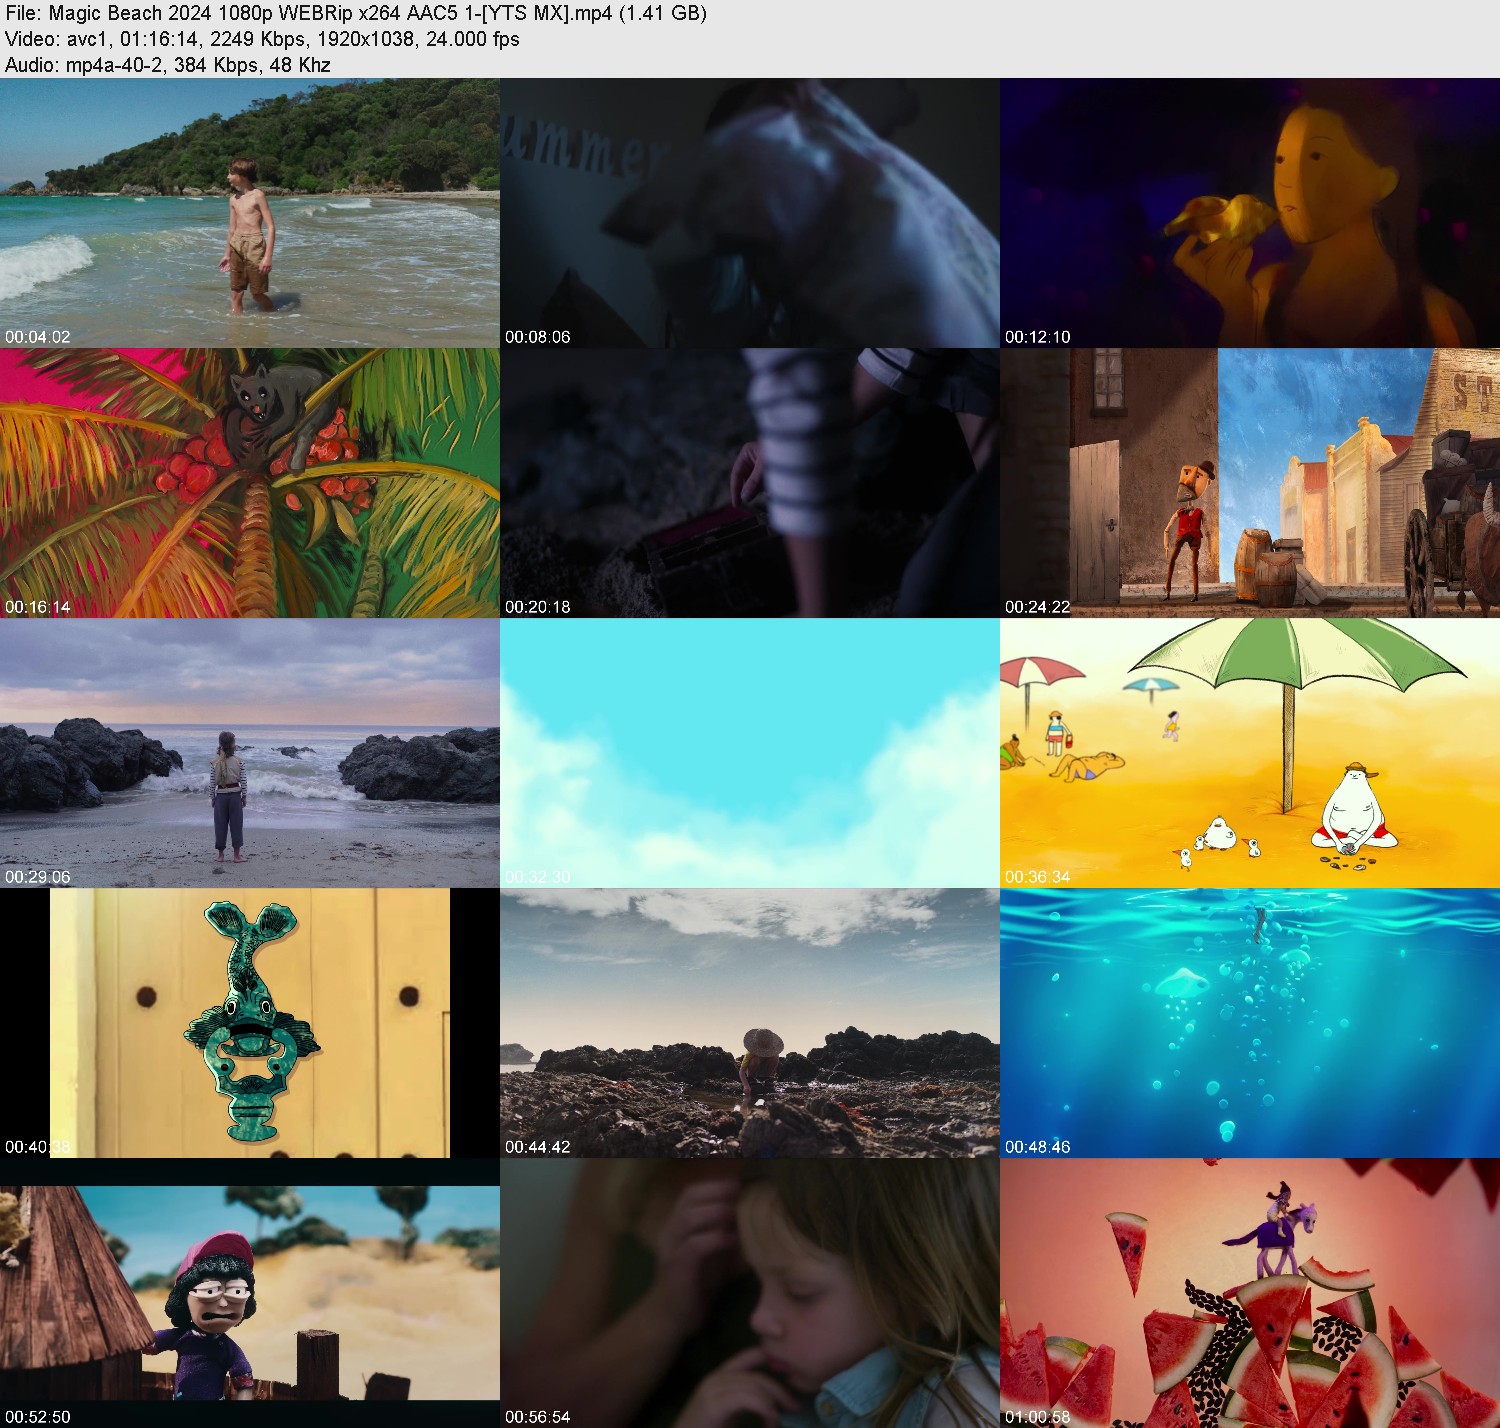Open the thumbnail of boy wading at beach
Viewport: 1500px width, 1428px height.
tap(250, 213)
